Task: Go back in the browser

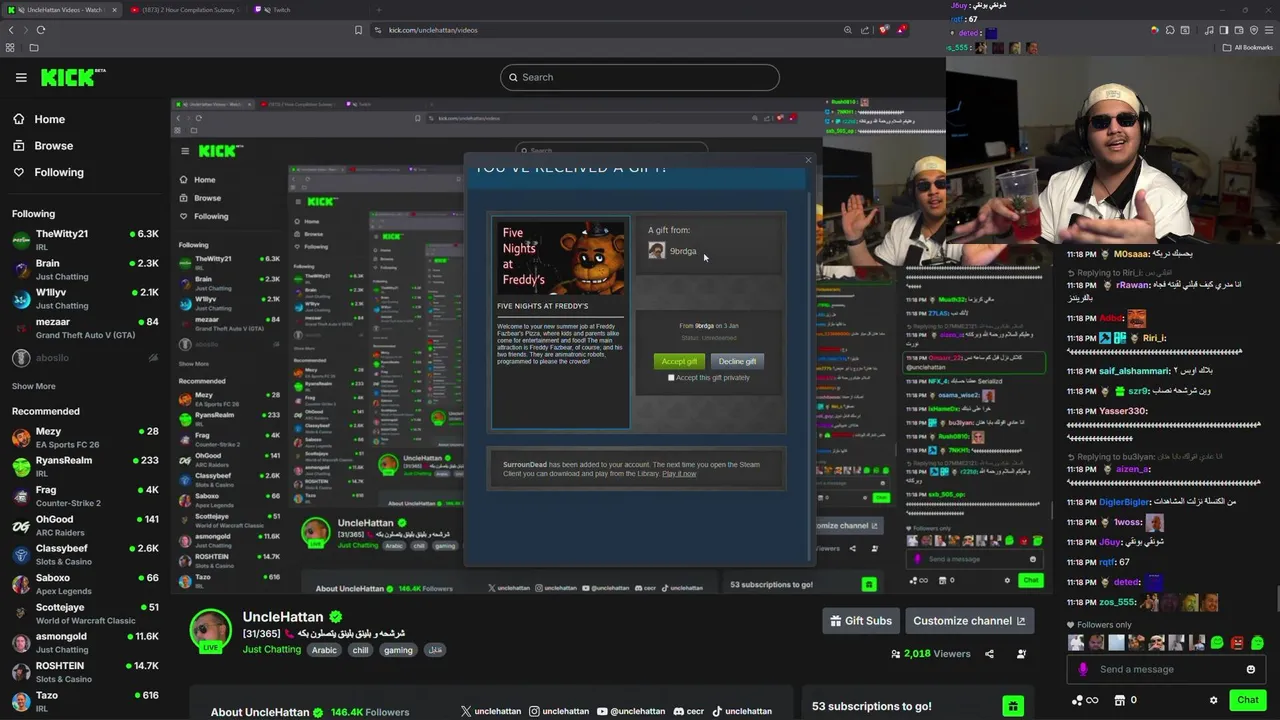Action: tap(11, 30)
